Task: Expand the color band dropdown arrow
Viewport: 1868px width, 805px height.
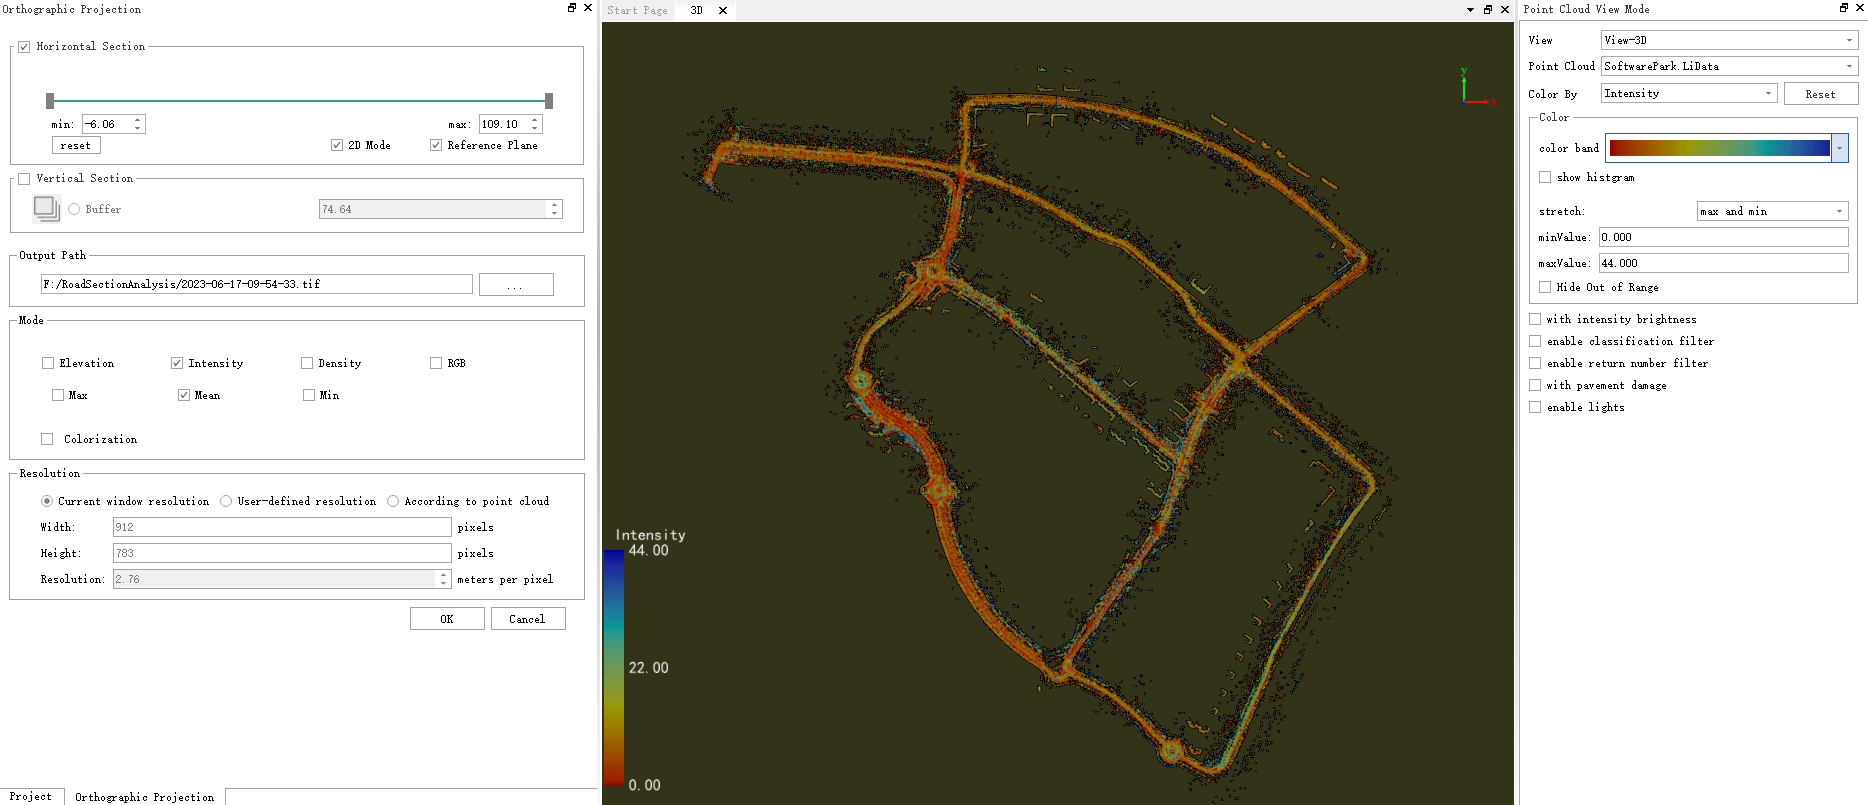Action: (1840, 148)
